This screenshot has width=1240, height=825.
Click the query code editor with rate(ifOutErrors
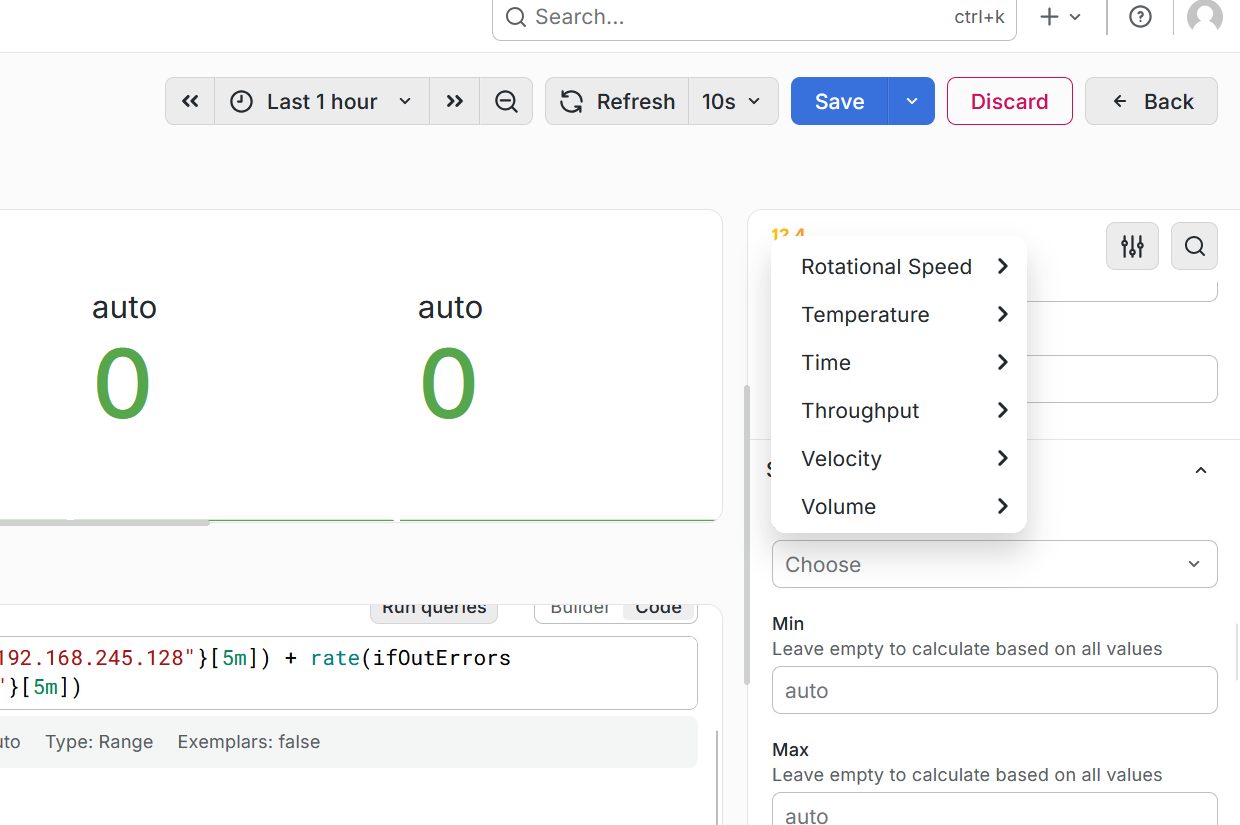(348, 673)
